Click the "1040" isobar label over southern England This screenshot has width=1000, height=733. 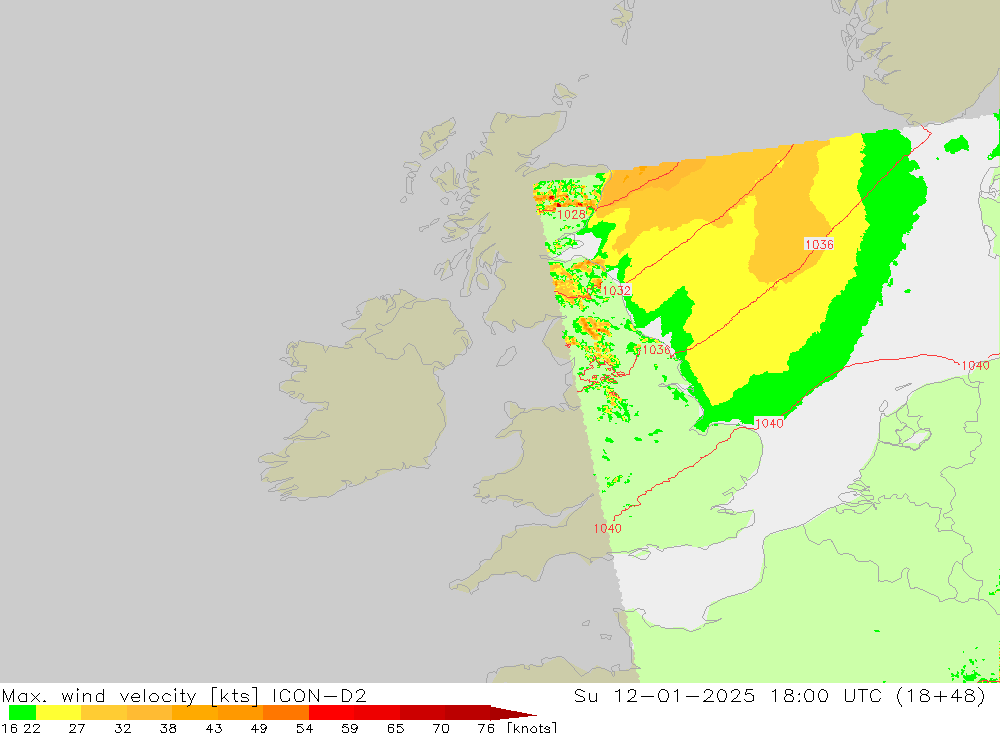click(607, 528)
